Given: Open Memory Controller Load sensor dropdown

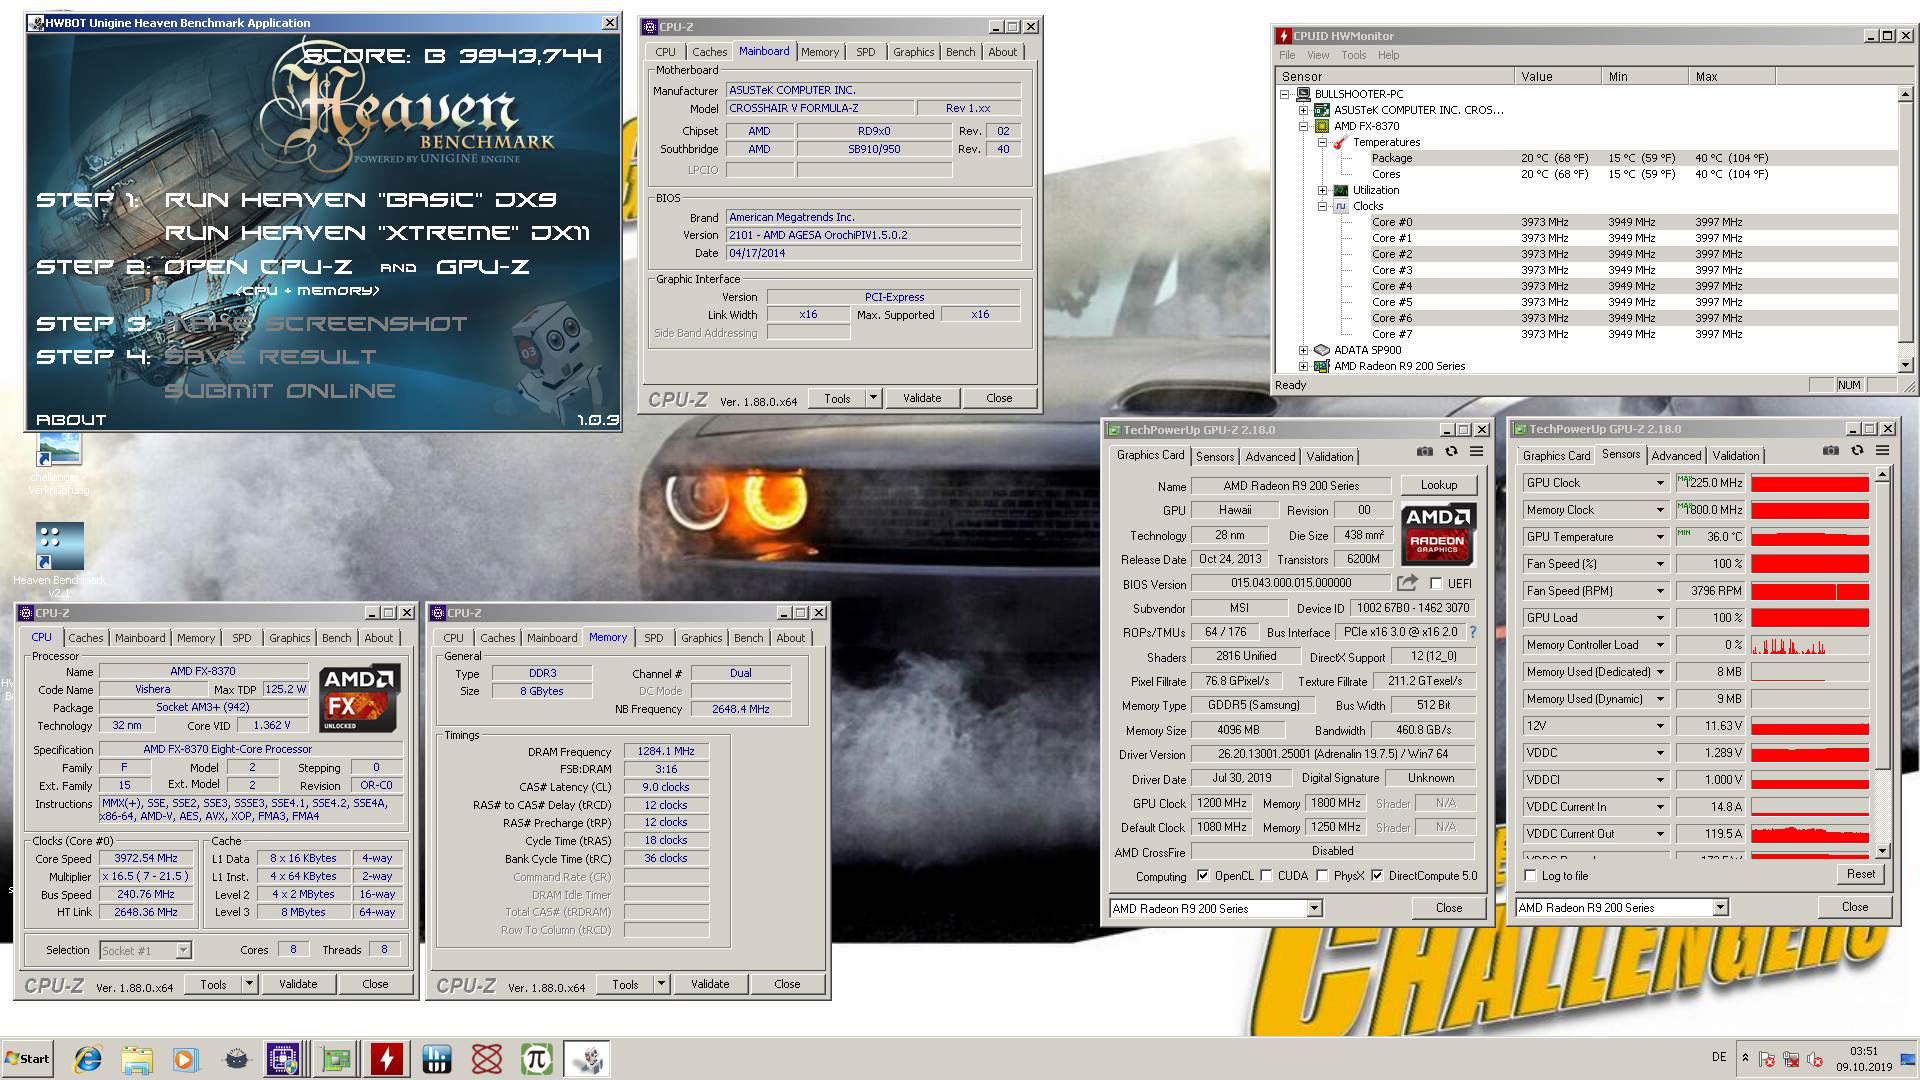Looking at the screenshot, I should click(x=1659, y=645).
